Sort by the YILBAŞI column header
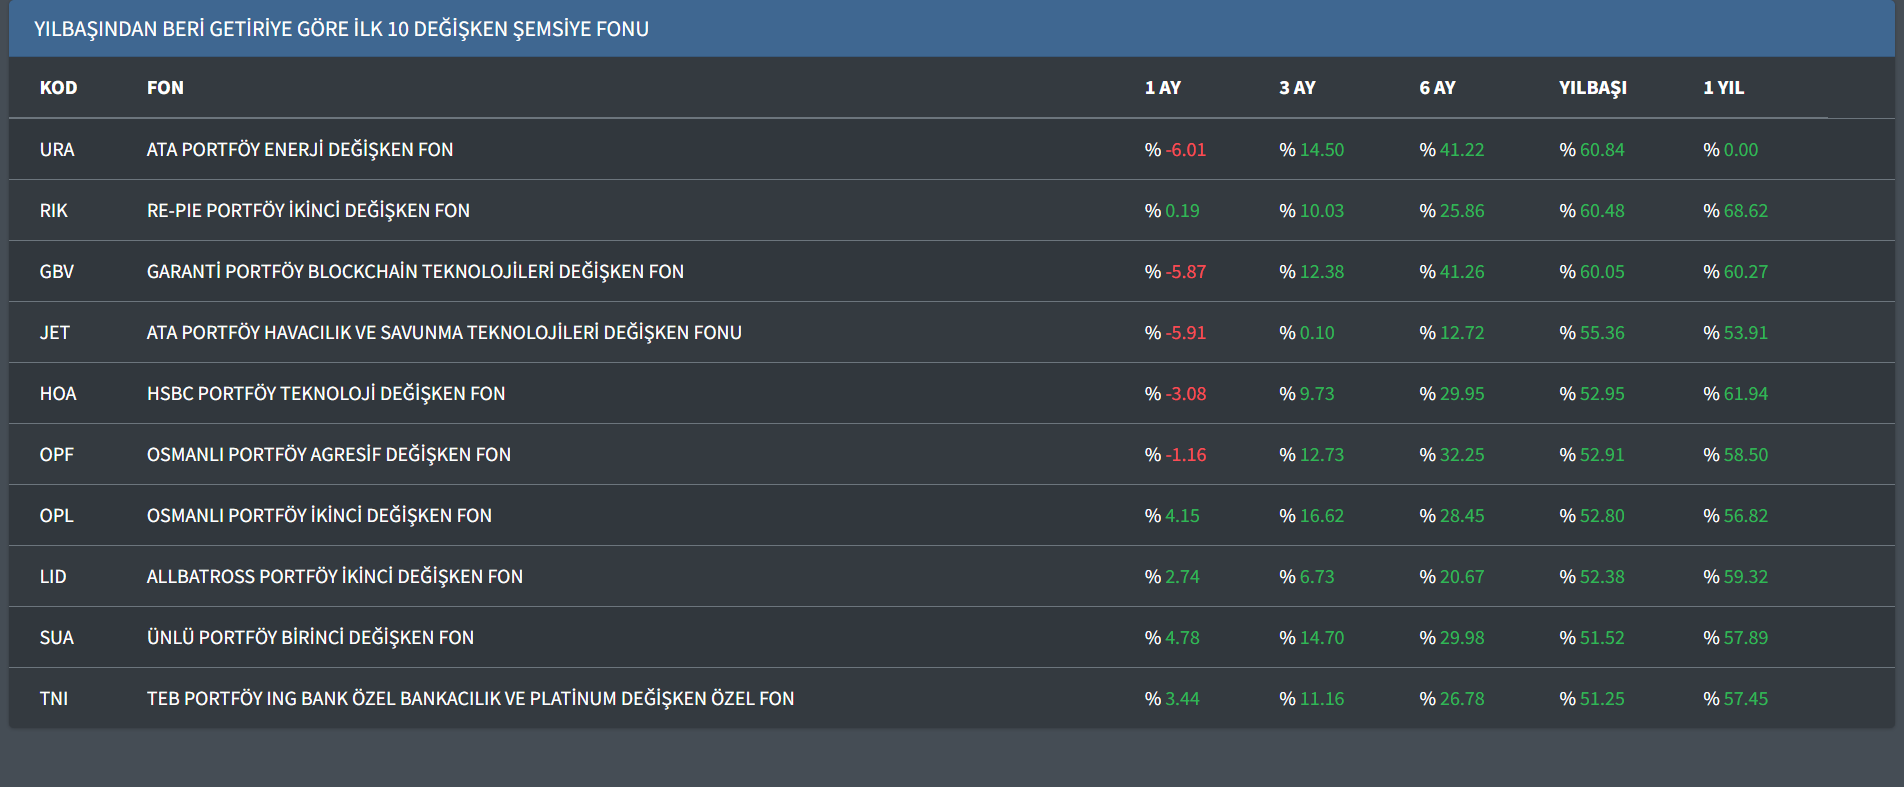Image resolution: width=1904 pixels, height=787 pixels. (x=1592, y=88)
